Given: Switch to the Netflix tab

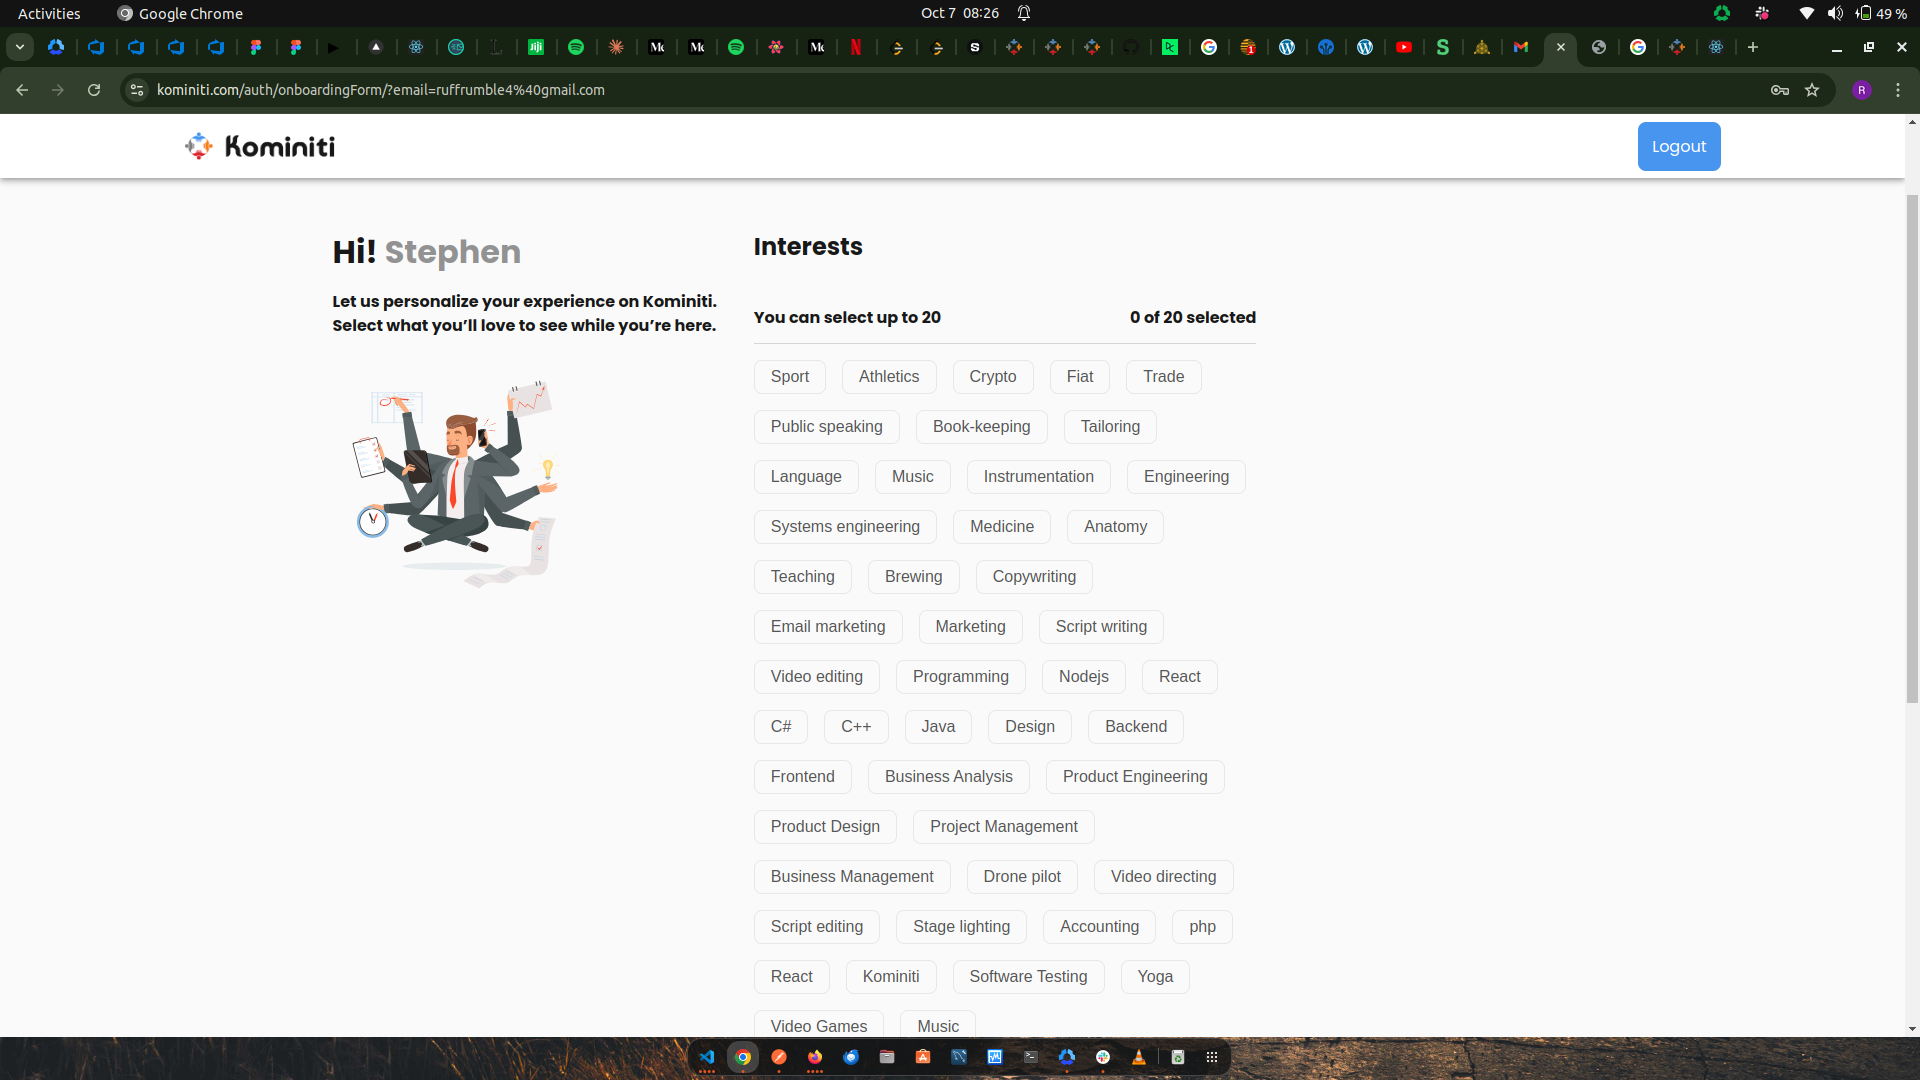Looking at the screenshot, I should click(x=856, y=47).
